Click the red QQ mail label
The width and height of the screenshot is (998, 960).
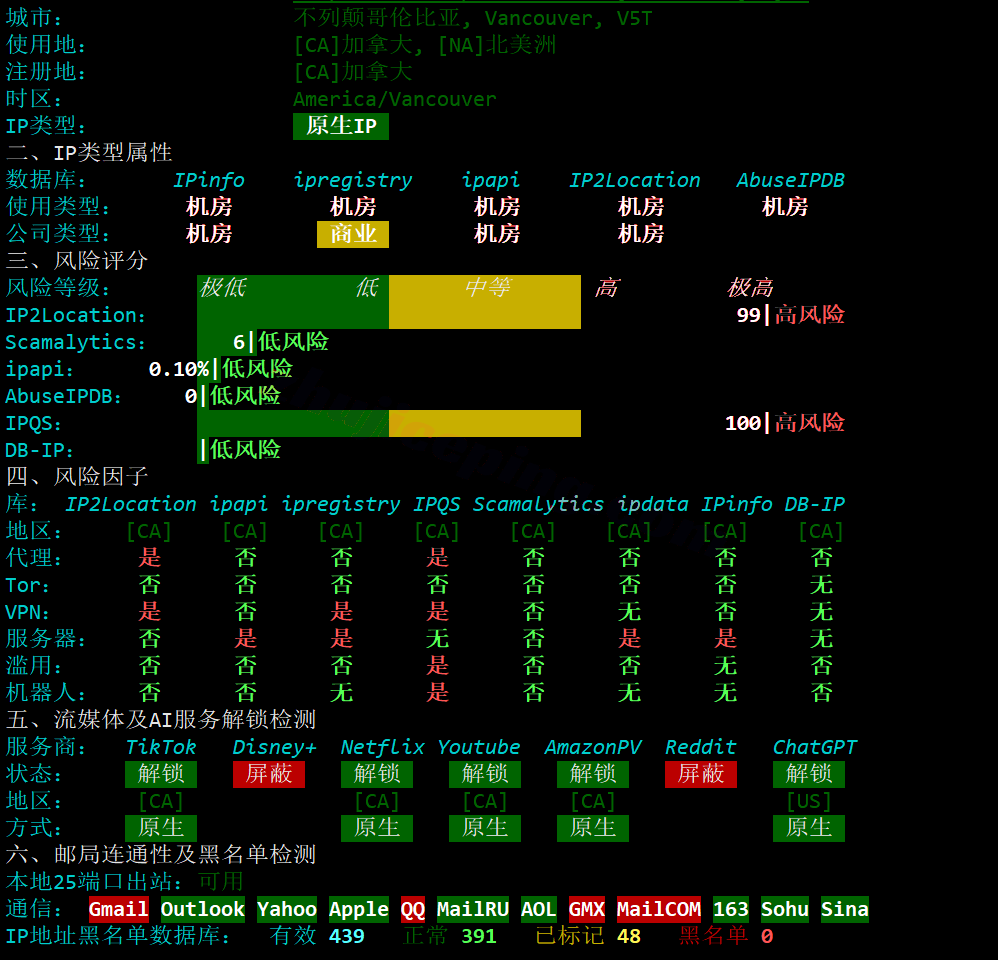coord(412,909)
